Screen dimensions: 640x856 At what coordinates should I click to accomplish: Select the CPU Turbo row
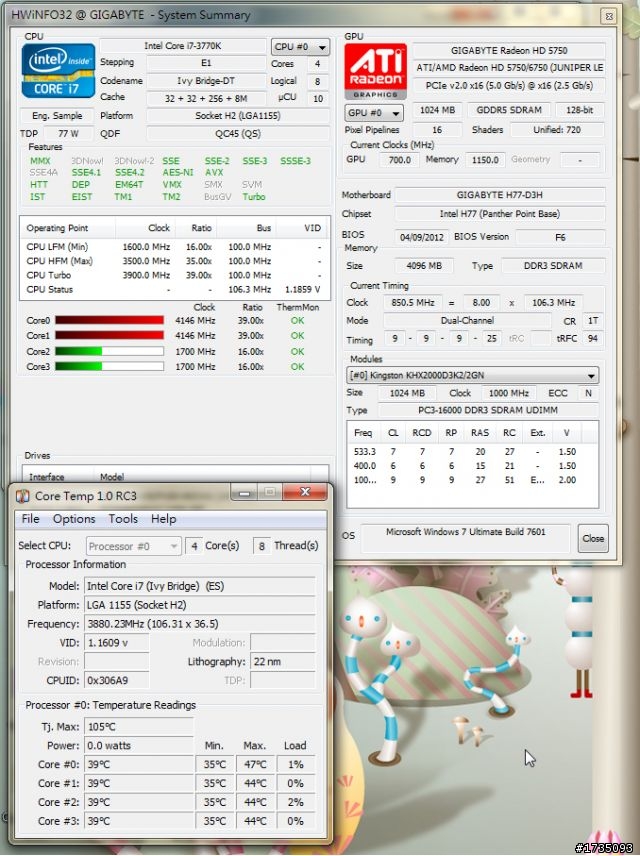tap(174, 276)
